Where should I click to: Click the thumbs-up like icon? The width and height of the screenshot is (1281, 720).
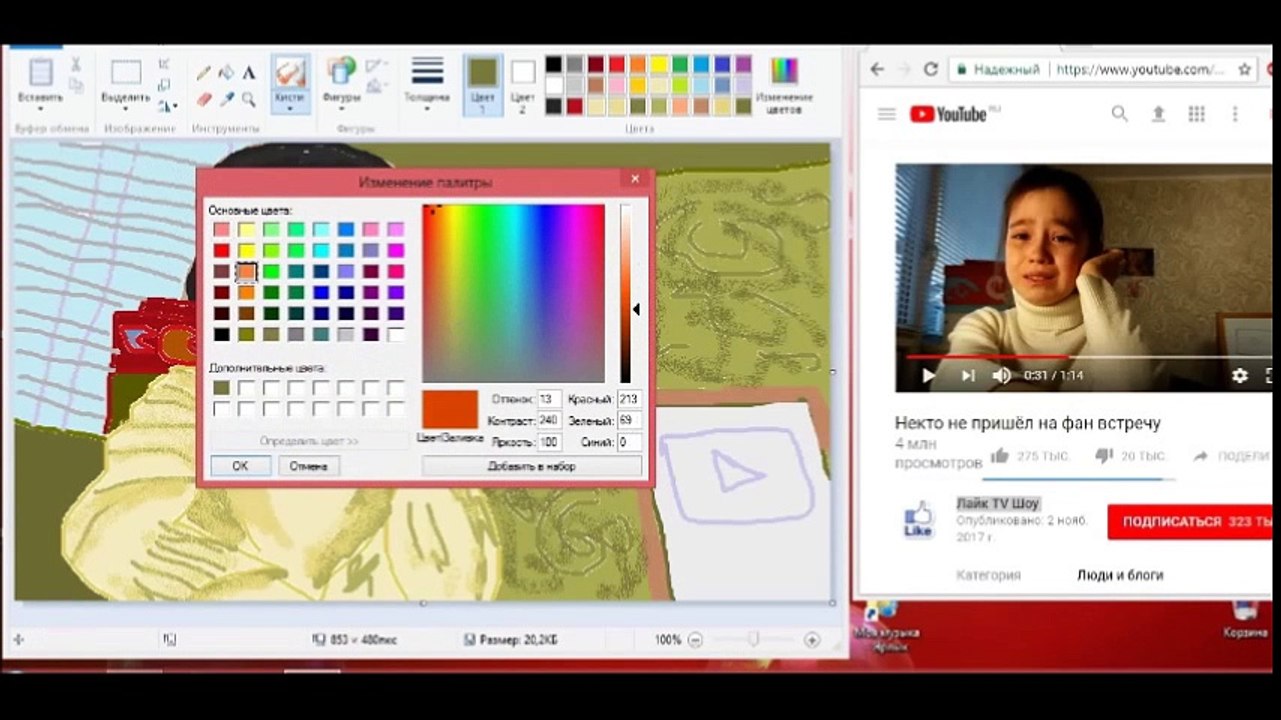click(999, 456)
